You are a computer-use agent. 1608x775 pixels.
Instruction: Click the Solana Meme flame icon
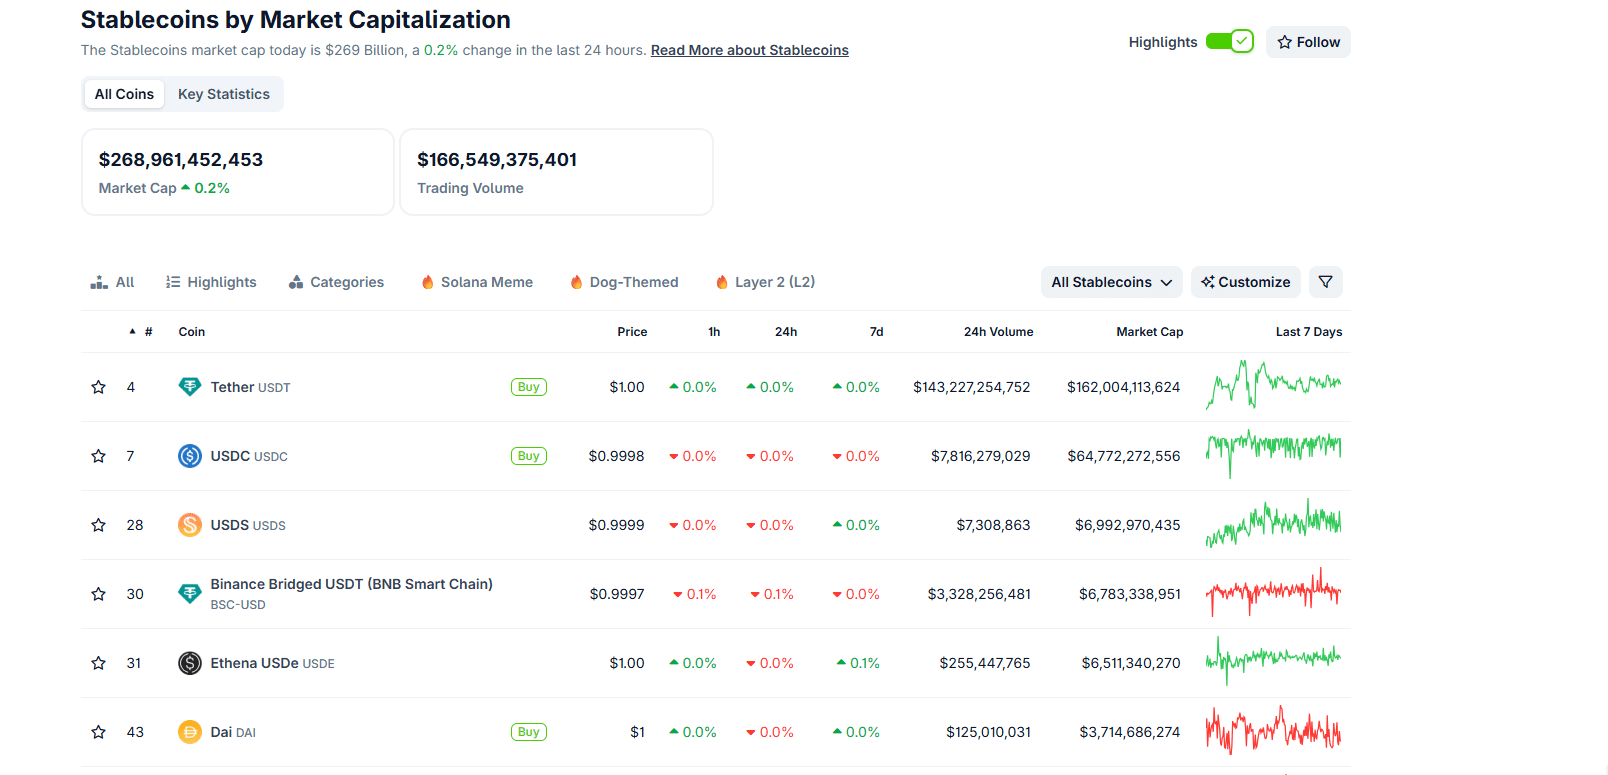[x=428, y=282]
